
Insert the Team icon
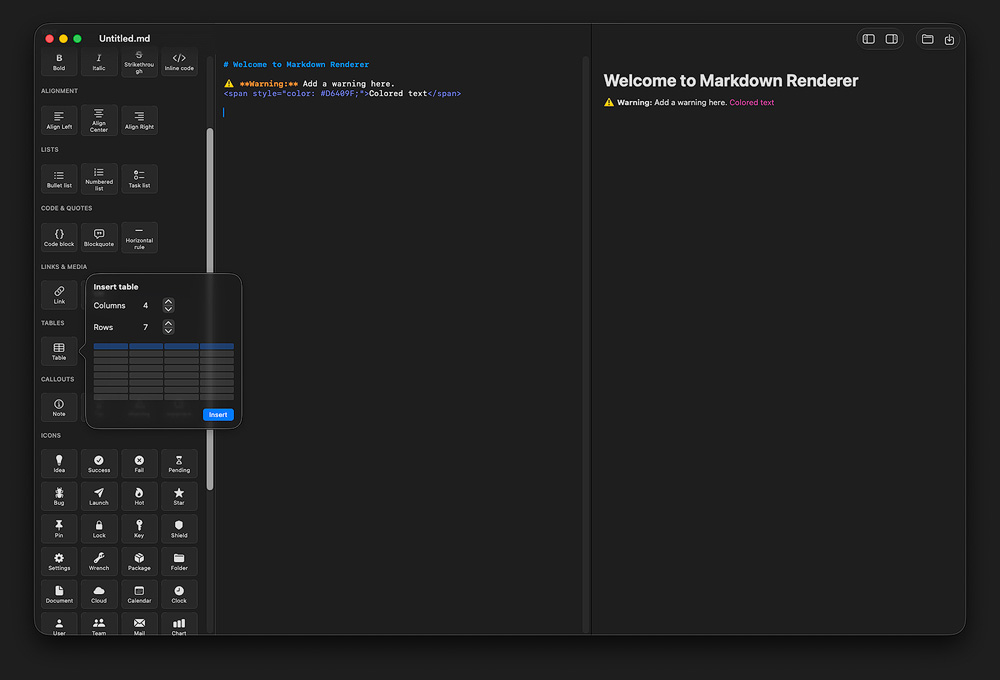99,625
